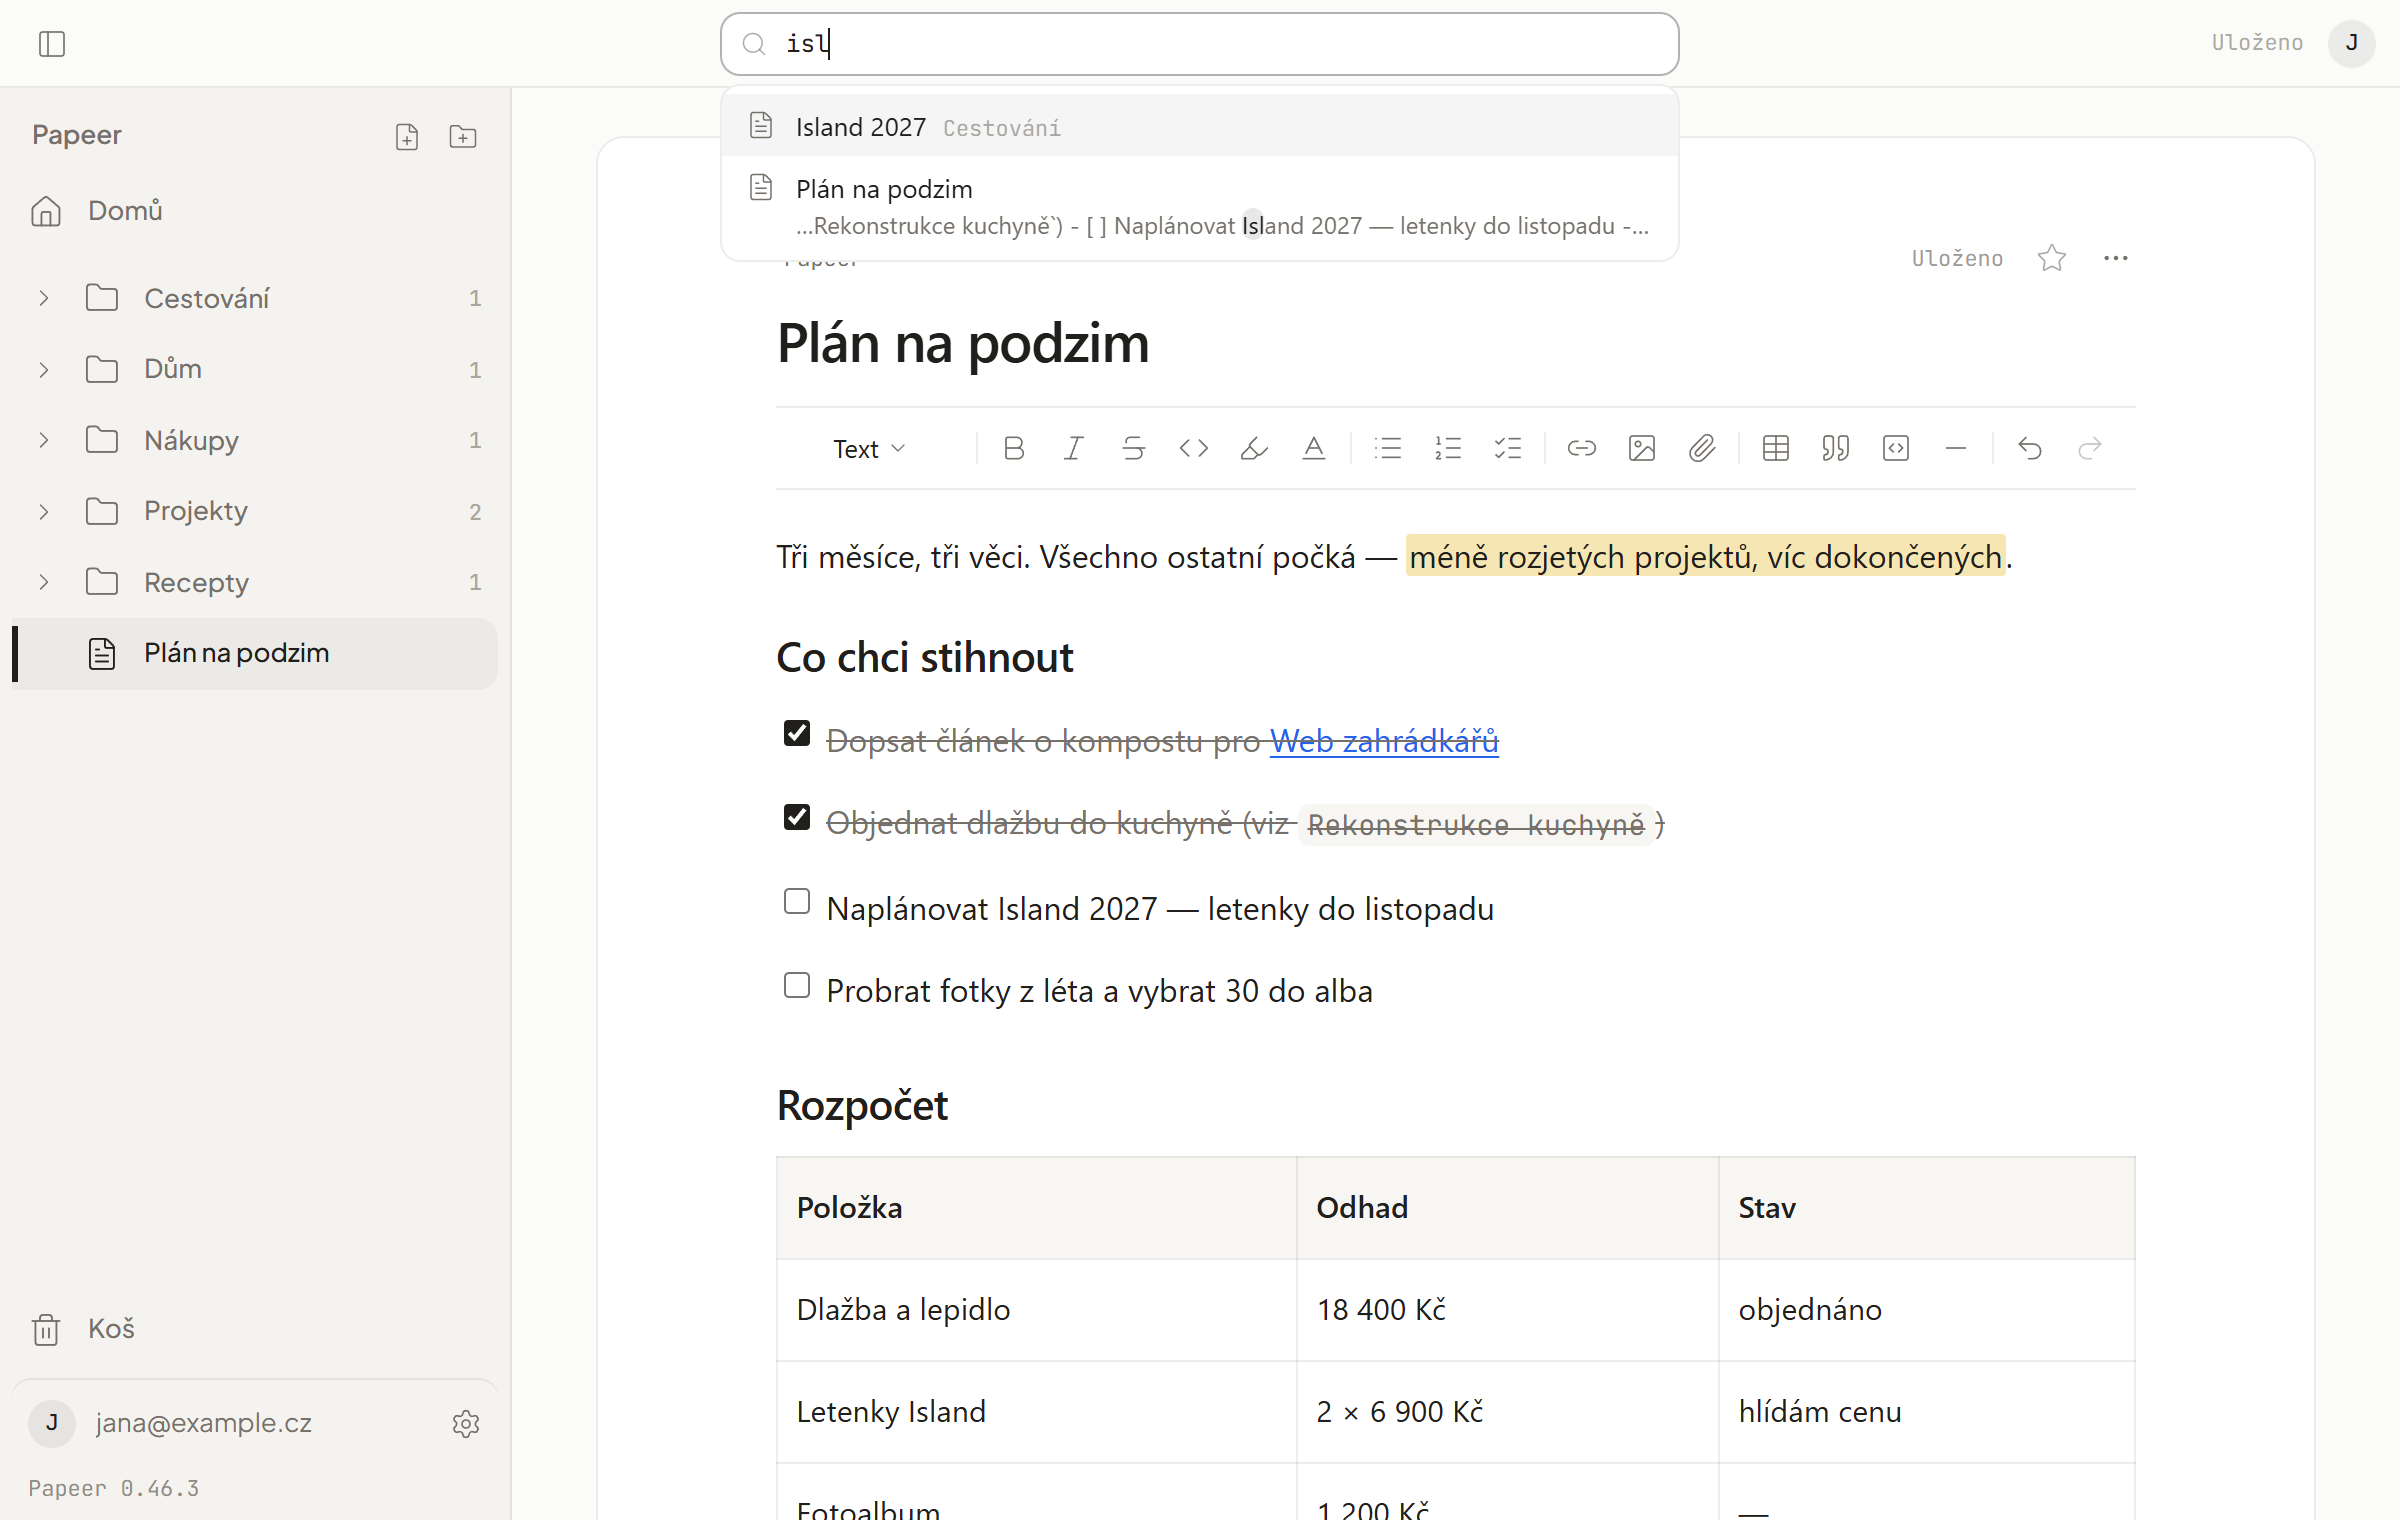Check 'Probrat fotky z léta' task

tap(797, 986)
